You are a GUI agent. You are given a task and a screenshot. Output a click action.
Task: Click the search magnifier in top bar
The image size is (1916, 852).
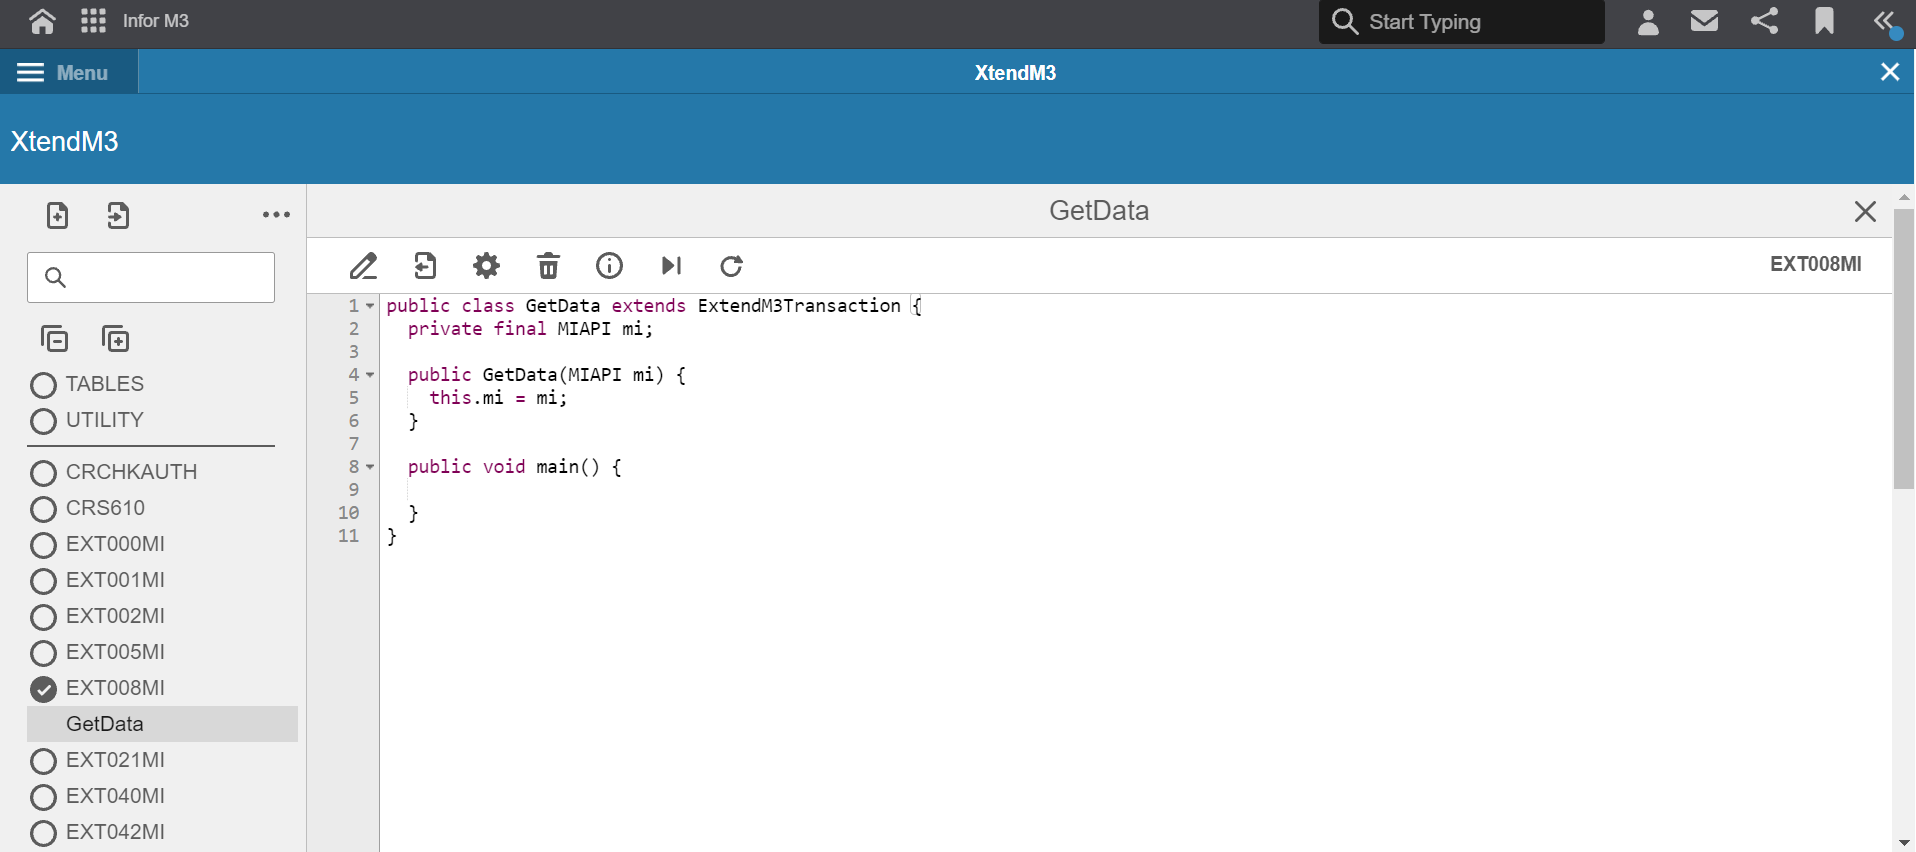pos(1345,22)
